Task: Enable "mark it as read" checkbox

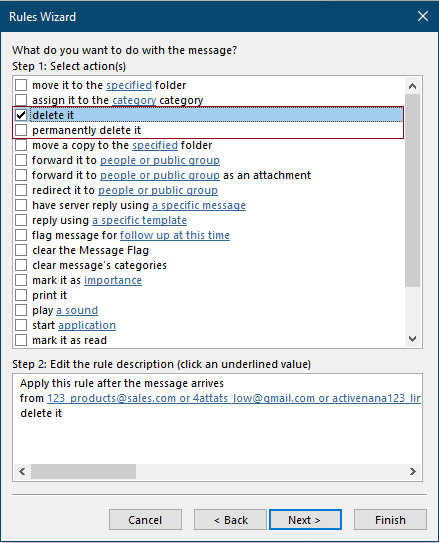Action: 21,340
